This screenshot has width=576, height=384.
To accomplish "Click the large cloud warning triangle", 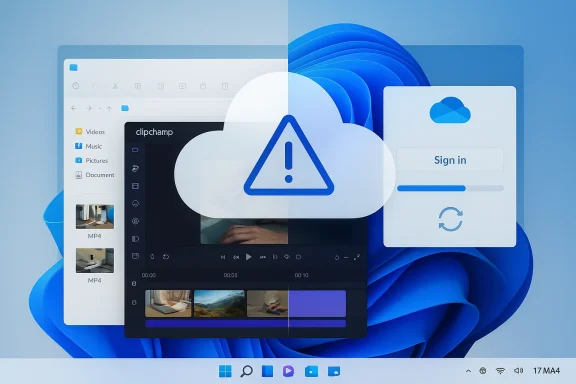I will pos(289,156).
